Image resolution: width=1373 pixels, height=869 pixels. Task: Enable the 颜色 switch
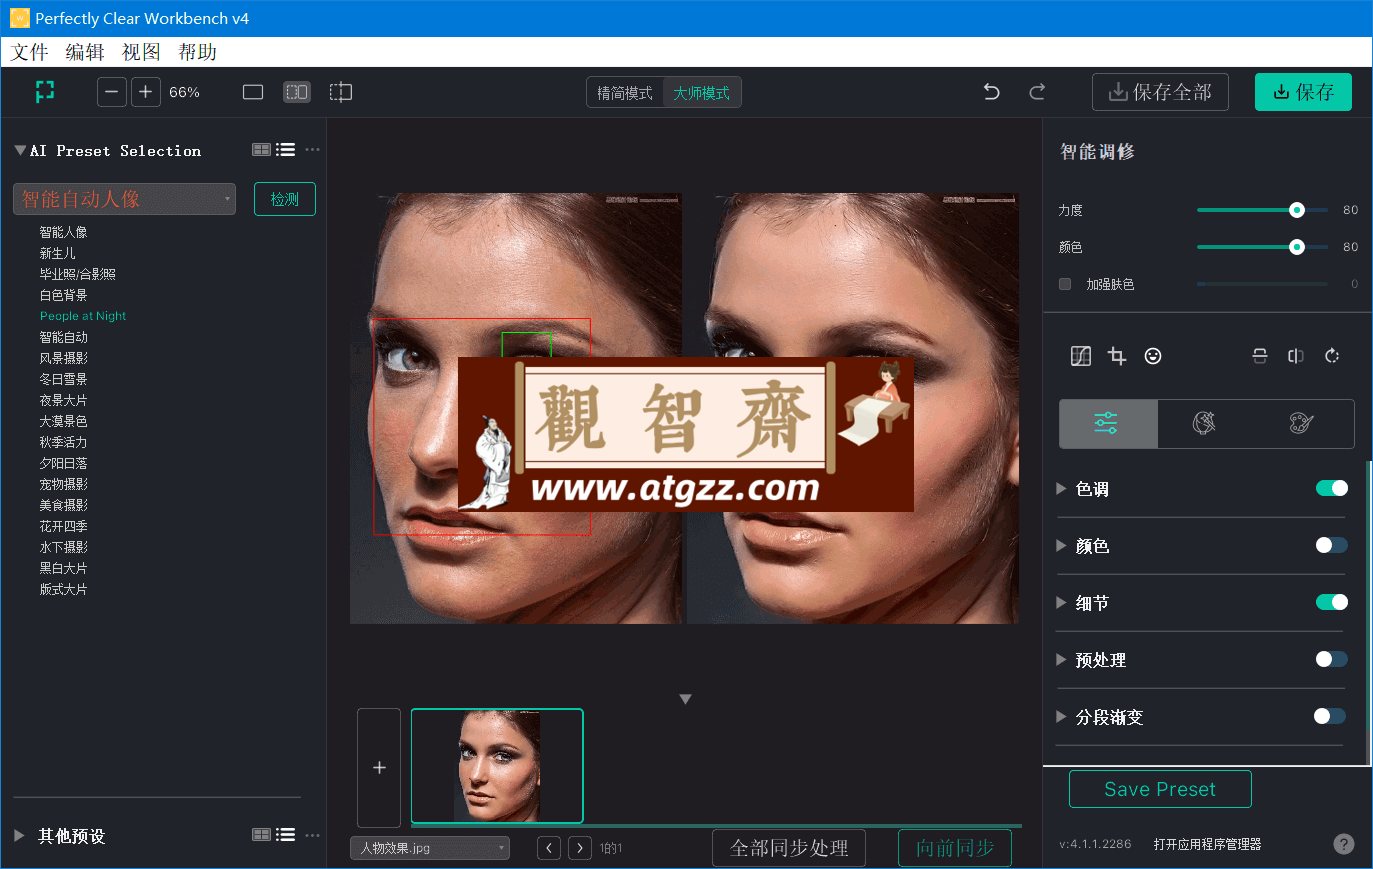point(1332,545)
